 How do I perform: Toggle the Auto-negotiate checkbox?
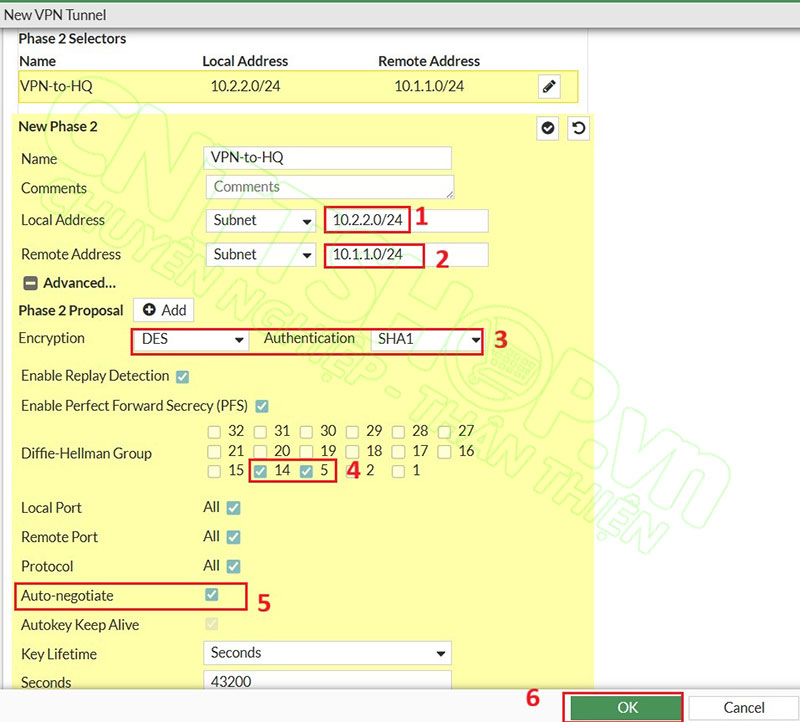tap(211, 595)
